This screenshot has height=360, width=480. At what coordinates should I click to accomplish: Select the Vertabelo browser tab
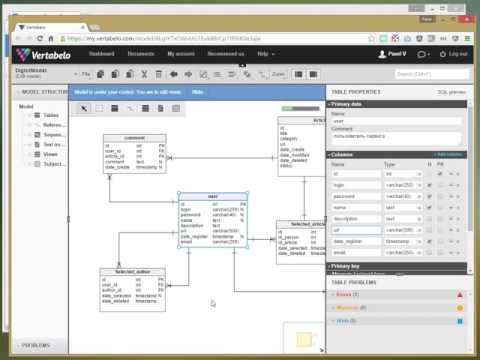[51, 27]
